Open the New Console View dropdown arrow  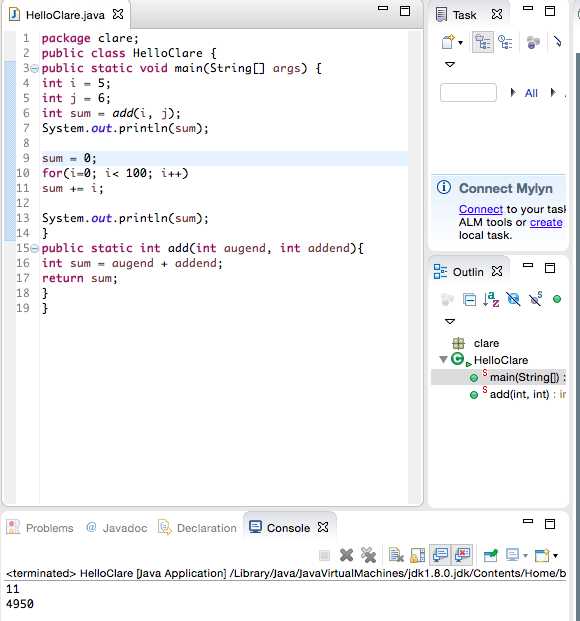click(555, 556)
